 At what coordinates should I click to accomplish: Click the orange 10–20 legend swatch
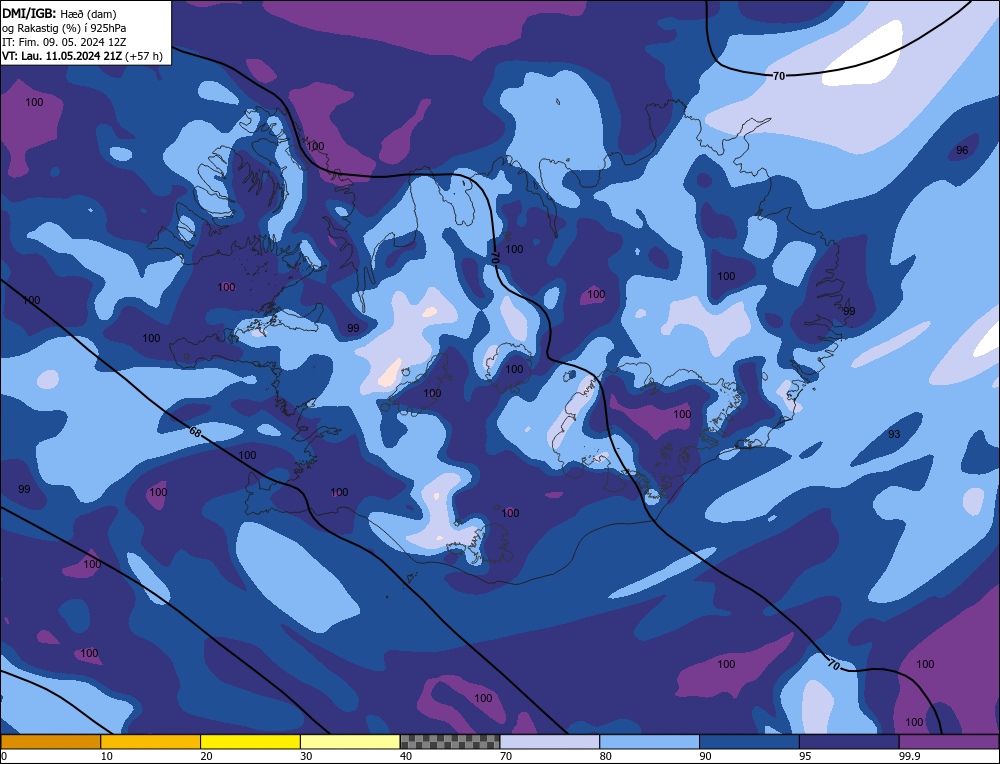tap(151, 741)
